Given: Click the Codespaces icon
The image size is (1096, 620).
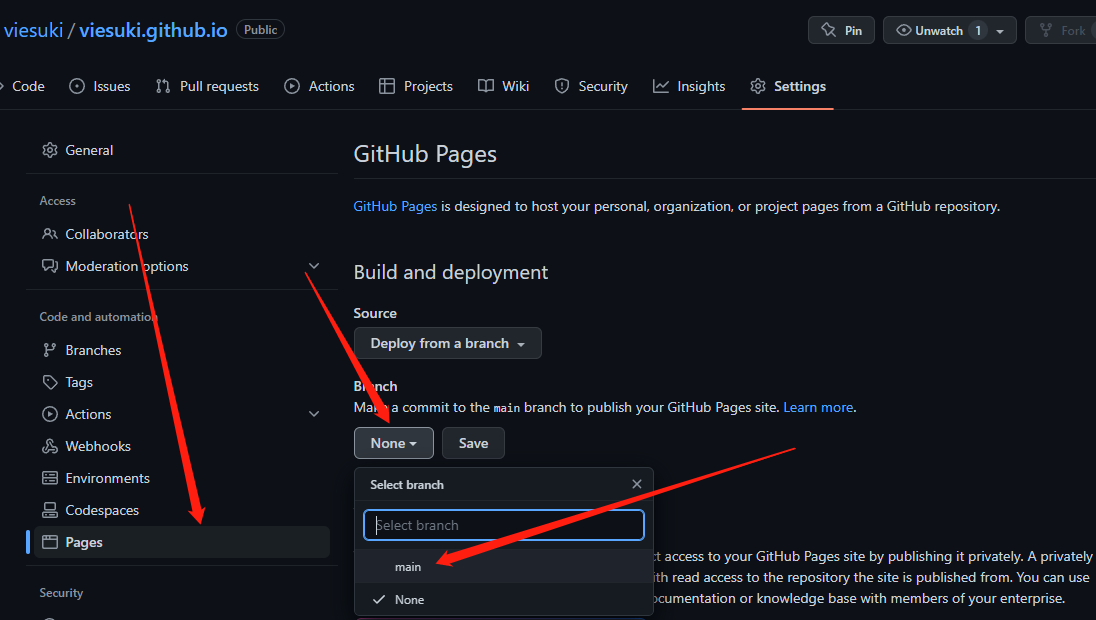Looking at the screenshot, I should point(50,511).
